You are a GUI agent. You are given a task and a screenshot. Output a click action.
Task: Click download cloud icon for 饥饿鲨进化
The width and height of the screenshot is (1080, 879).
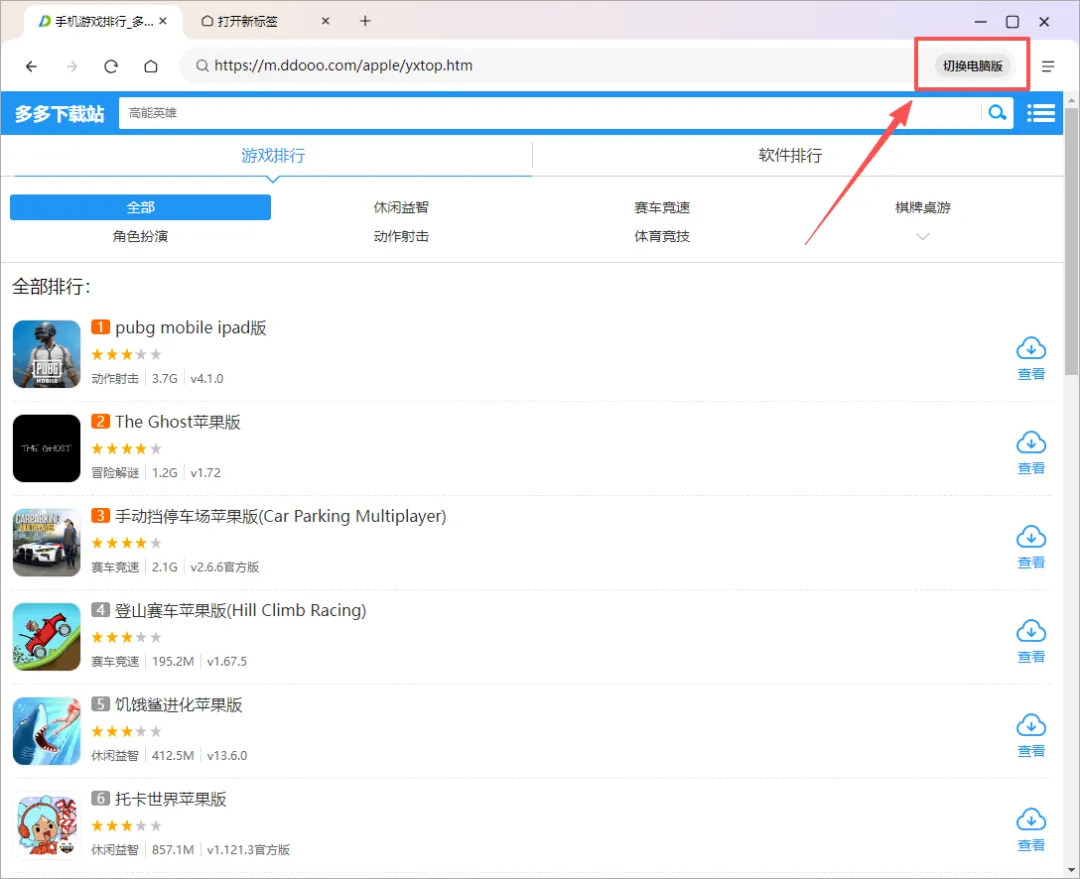point(1031,725)
